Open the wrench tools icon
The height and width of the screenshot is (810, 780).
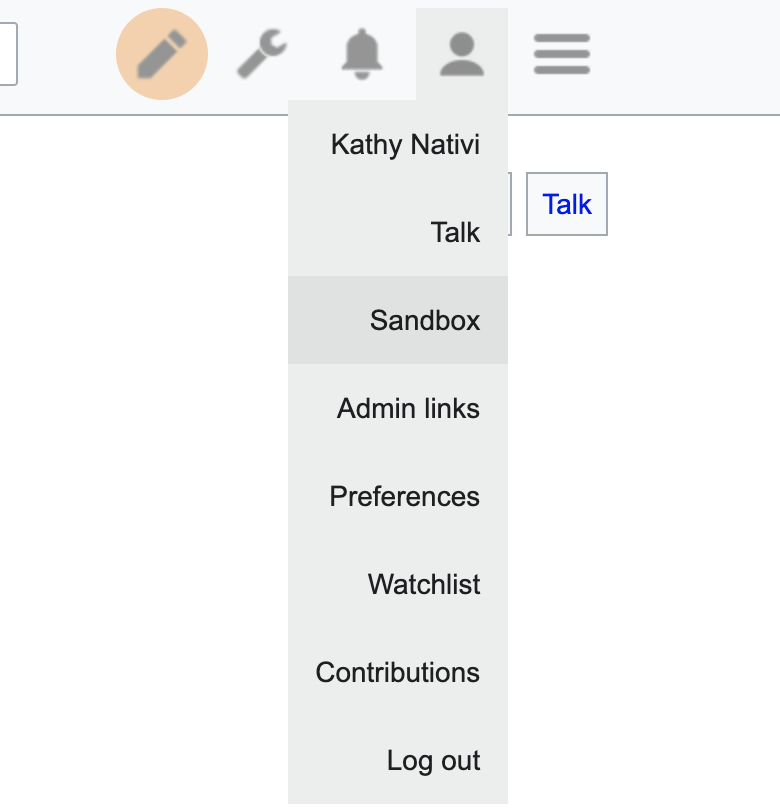[x=262, y=54]
